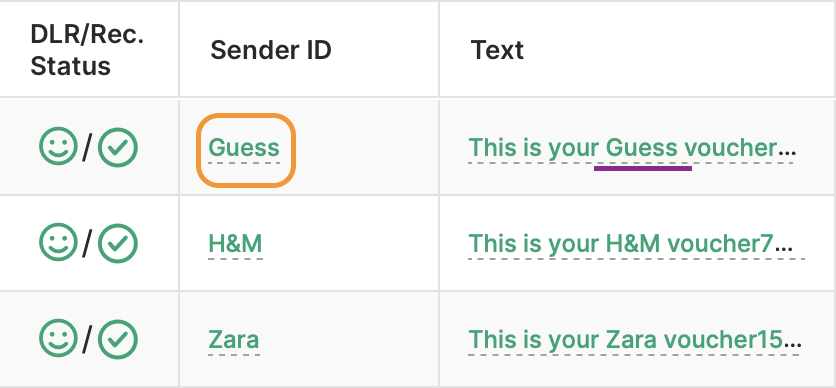Click the smiley delivery icon in H&M row
Image resolution: width=836 pixels, height=388 pixels.
tap(58, 243)
